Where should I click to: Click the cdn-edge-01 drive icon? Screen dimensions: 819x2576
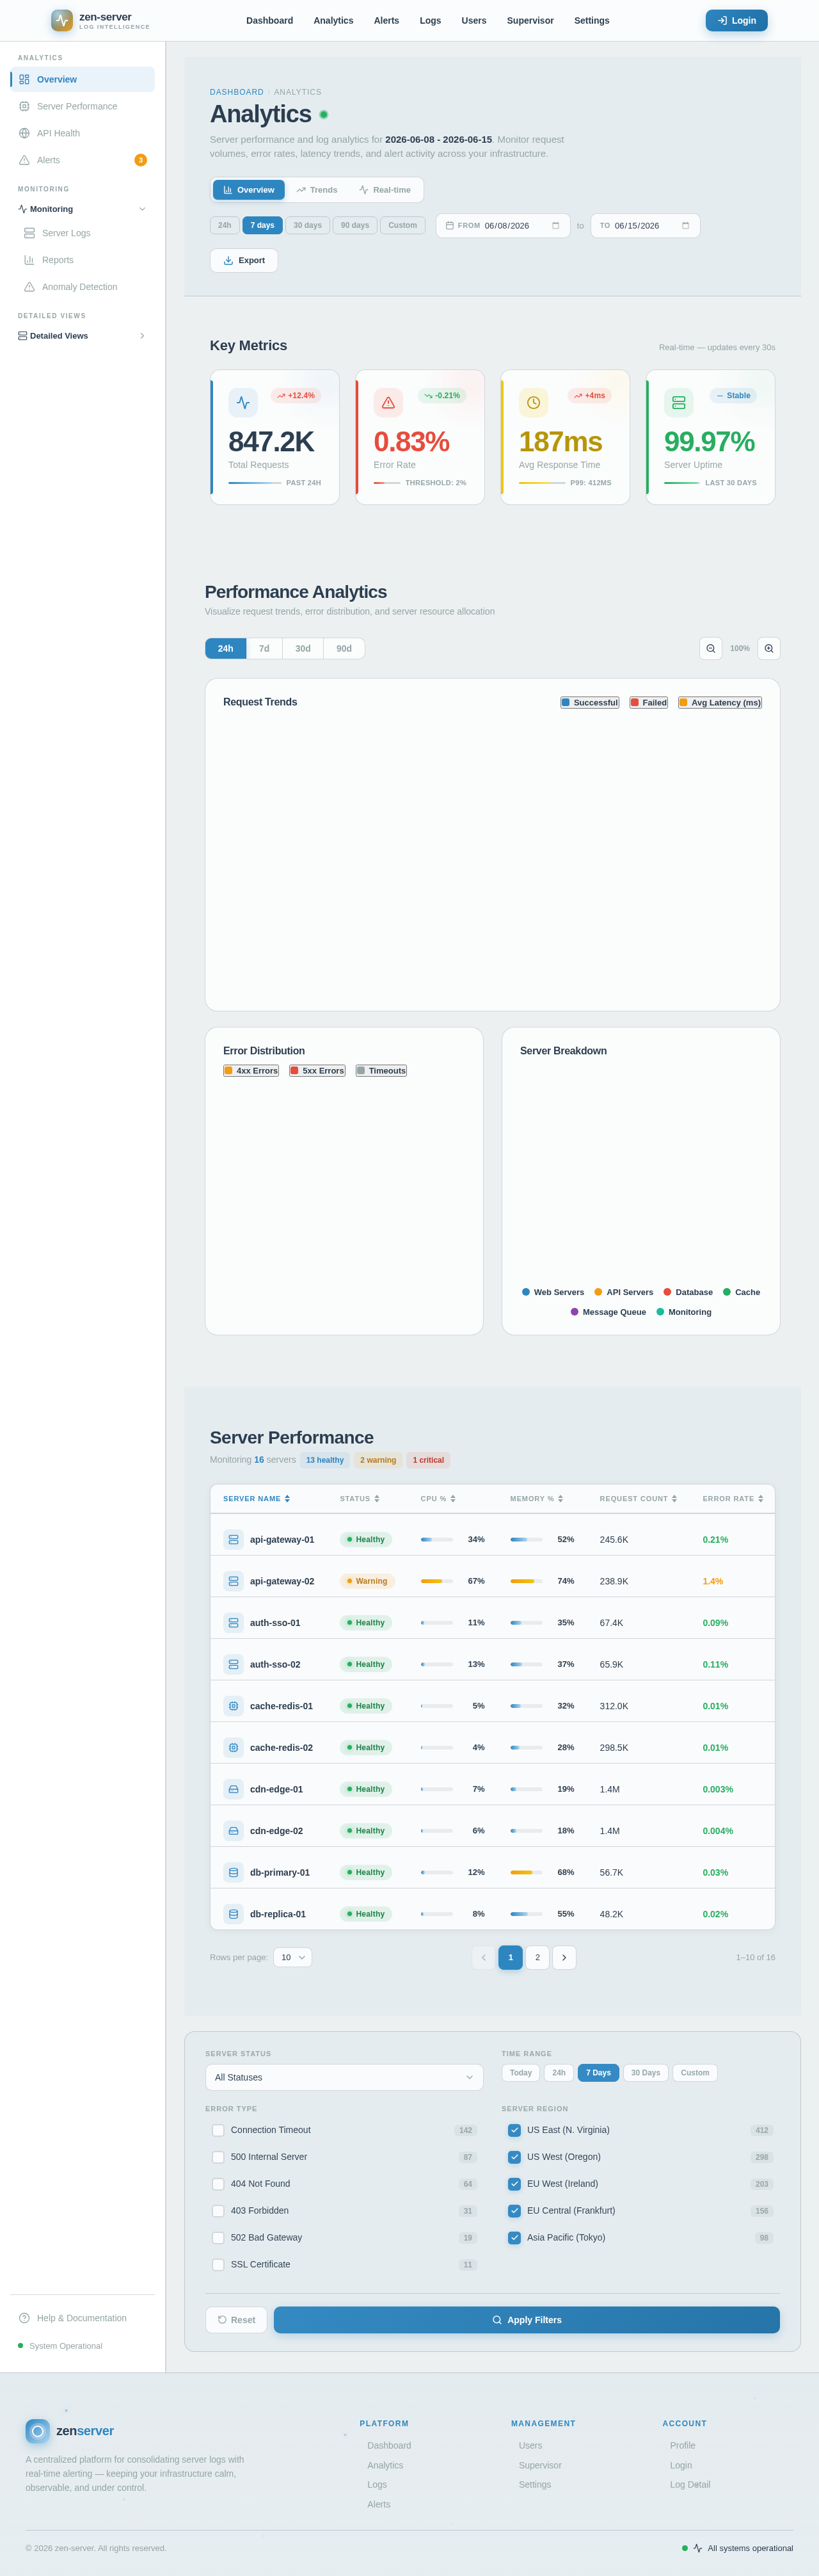pyautogui.click(x=233, y=1789)
